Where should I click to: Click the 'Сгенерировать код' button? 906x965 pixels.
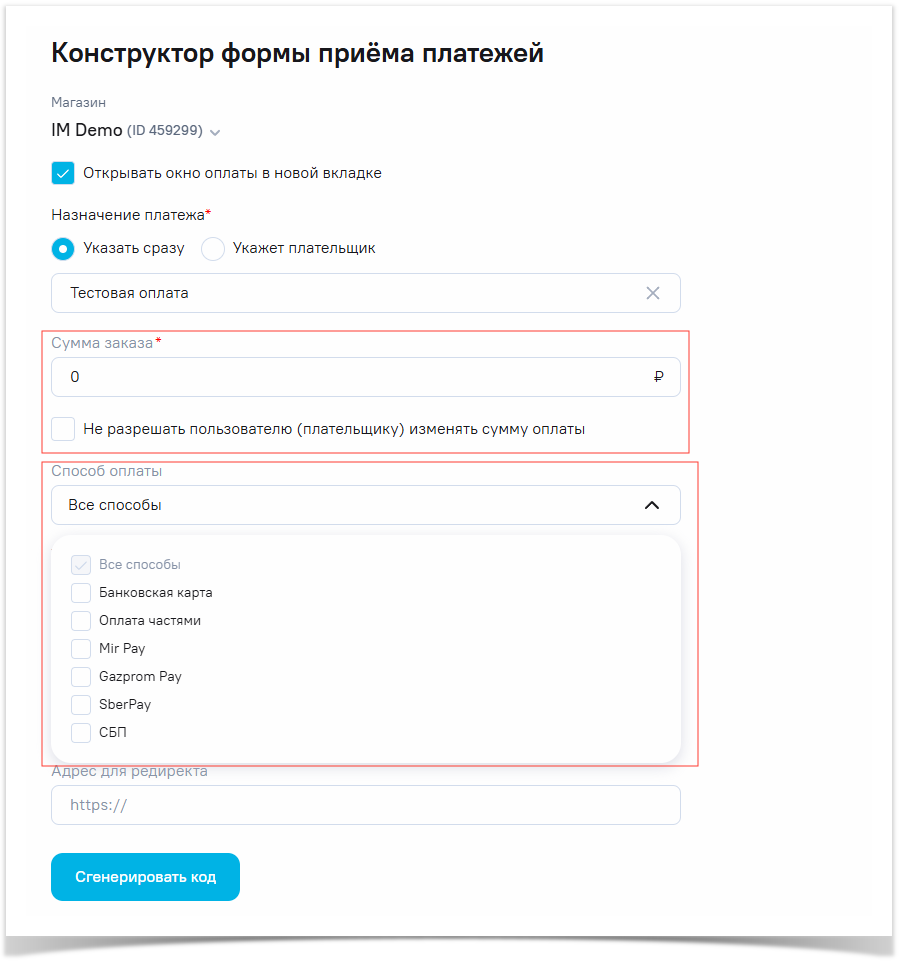145,877
